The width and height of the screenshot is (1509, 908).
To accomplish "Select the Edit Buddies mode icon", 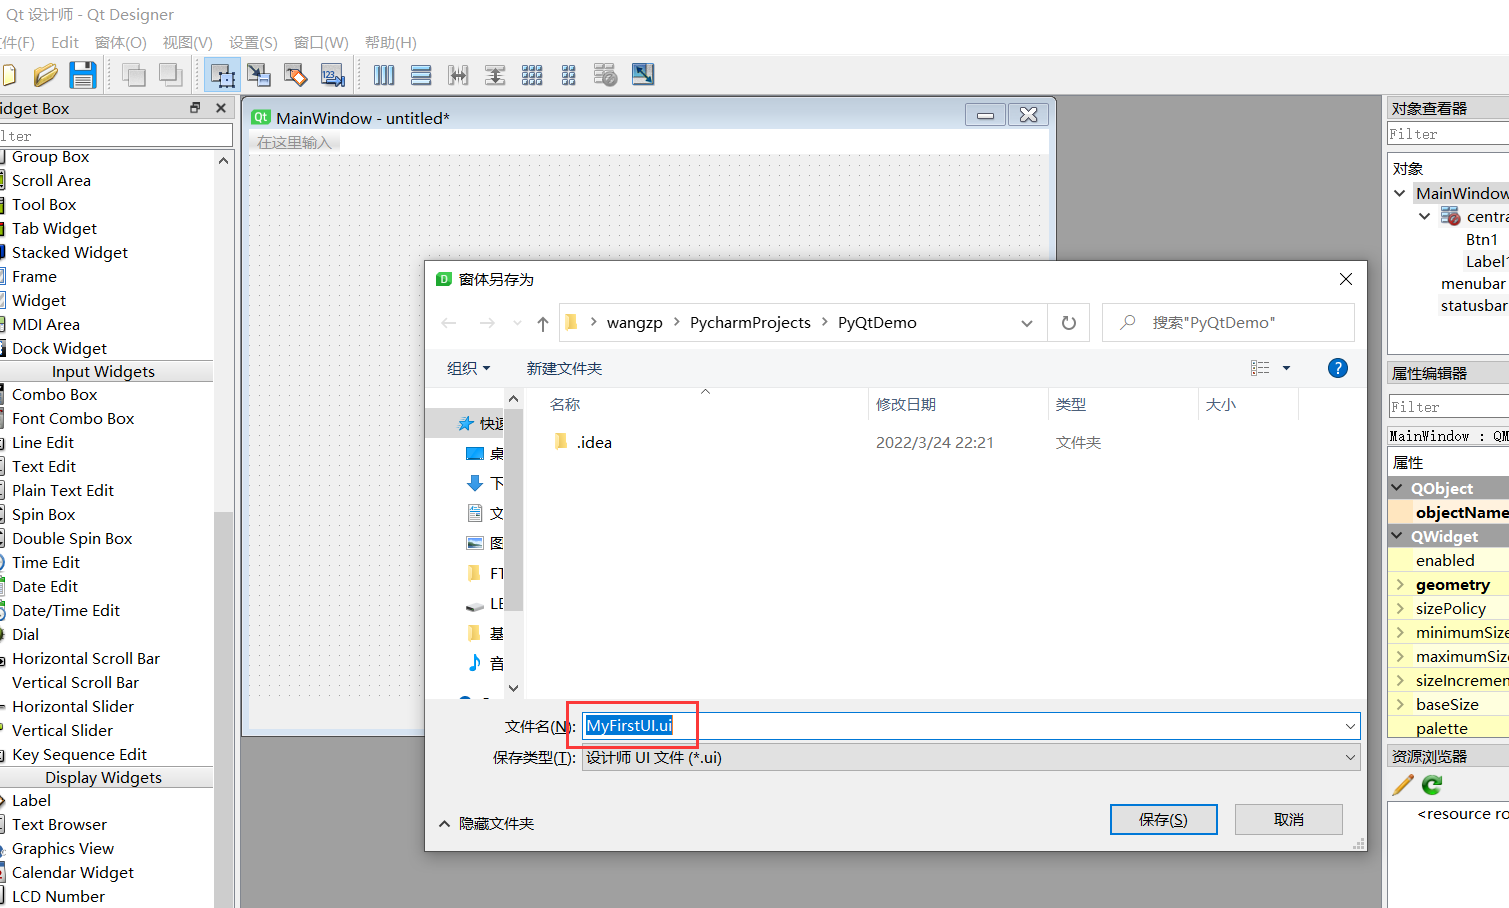I will pos(295,75).
